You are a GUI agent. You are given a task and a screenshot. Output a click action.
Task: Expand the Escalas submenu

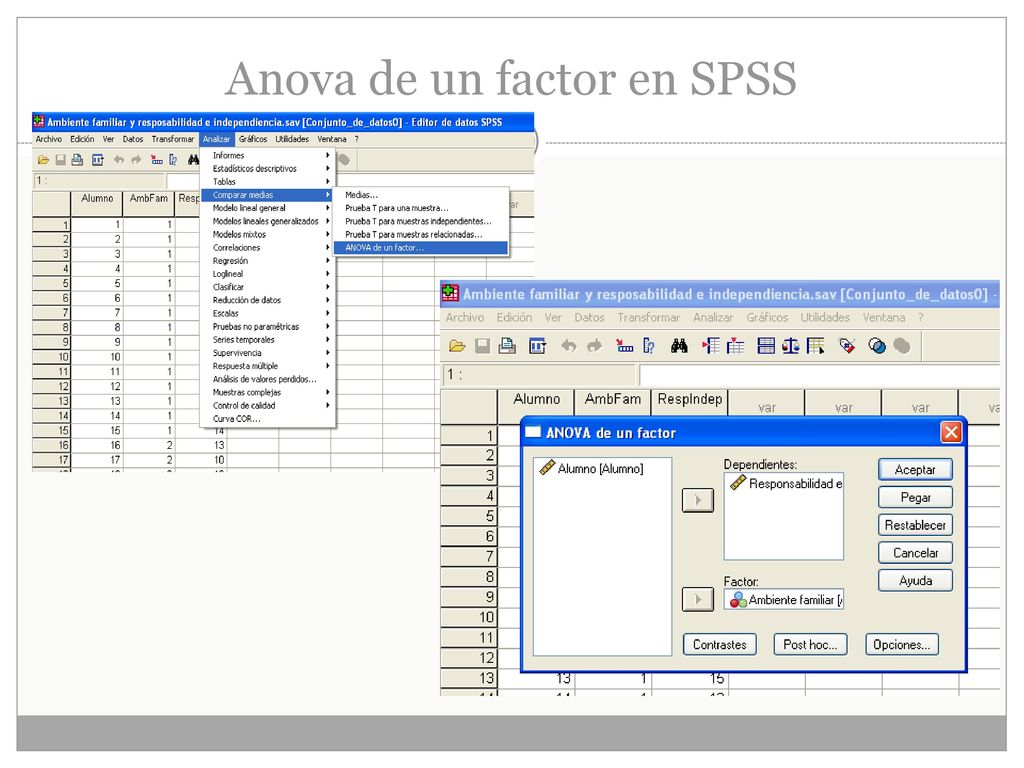click(268, 313)
